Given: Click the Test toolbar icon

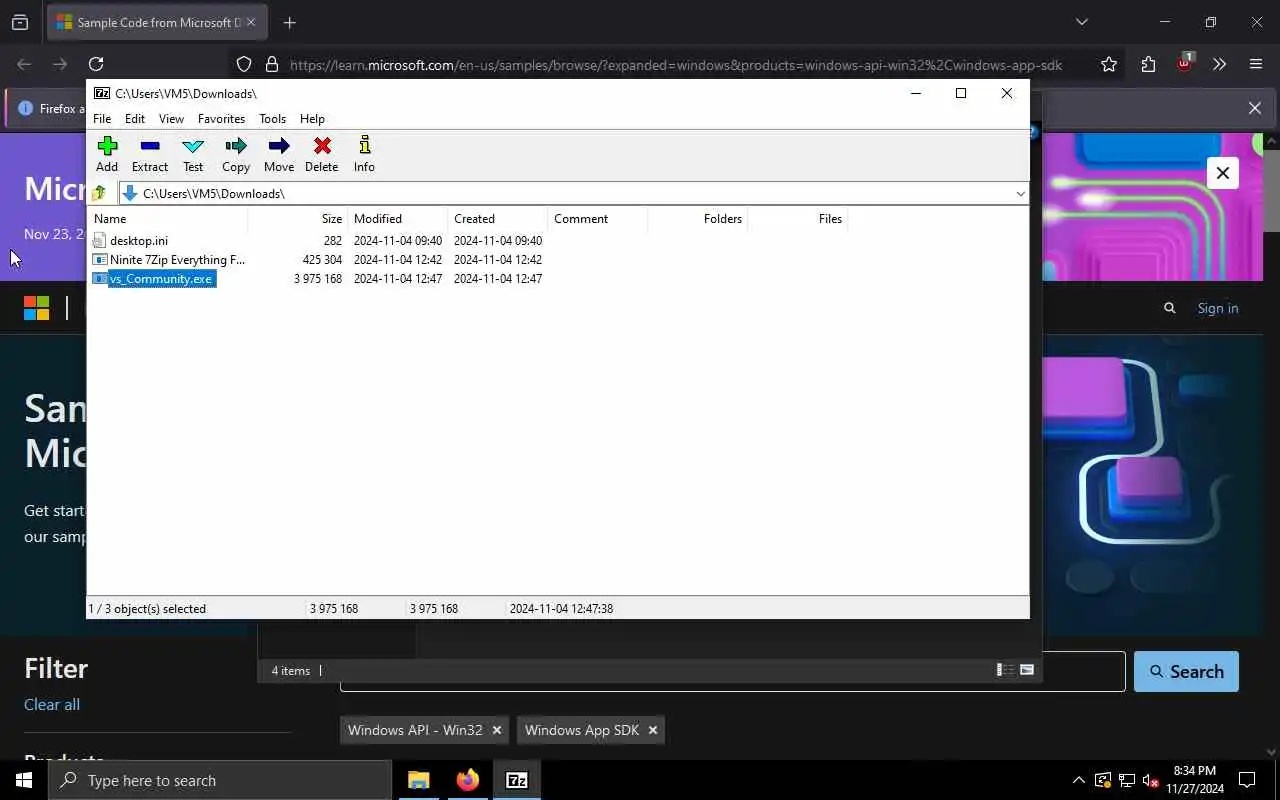Looking at the screenshot, I should 193,154.
